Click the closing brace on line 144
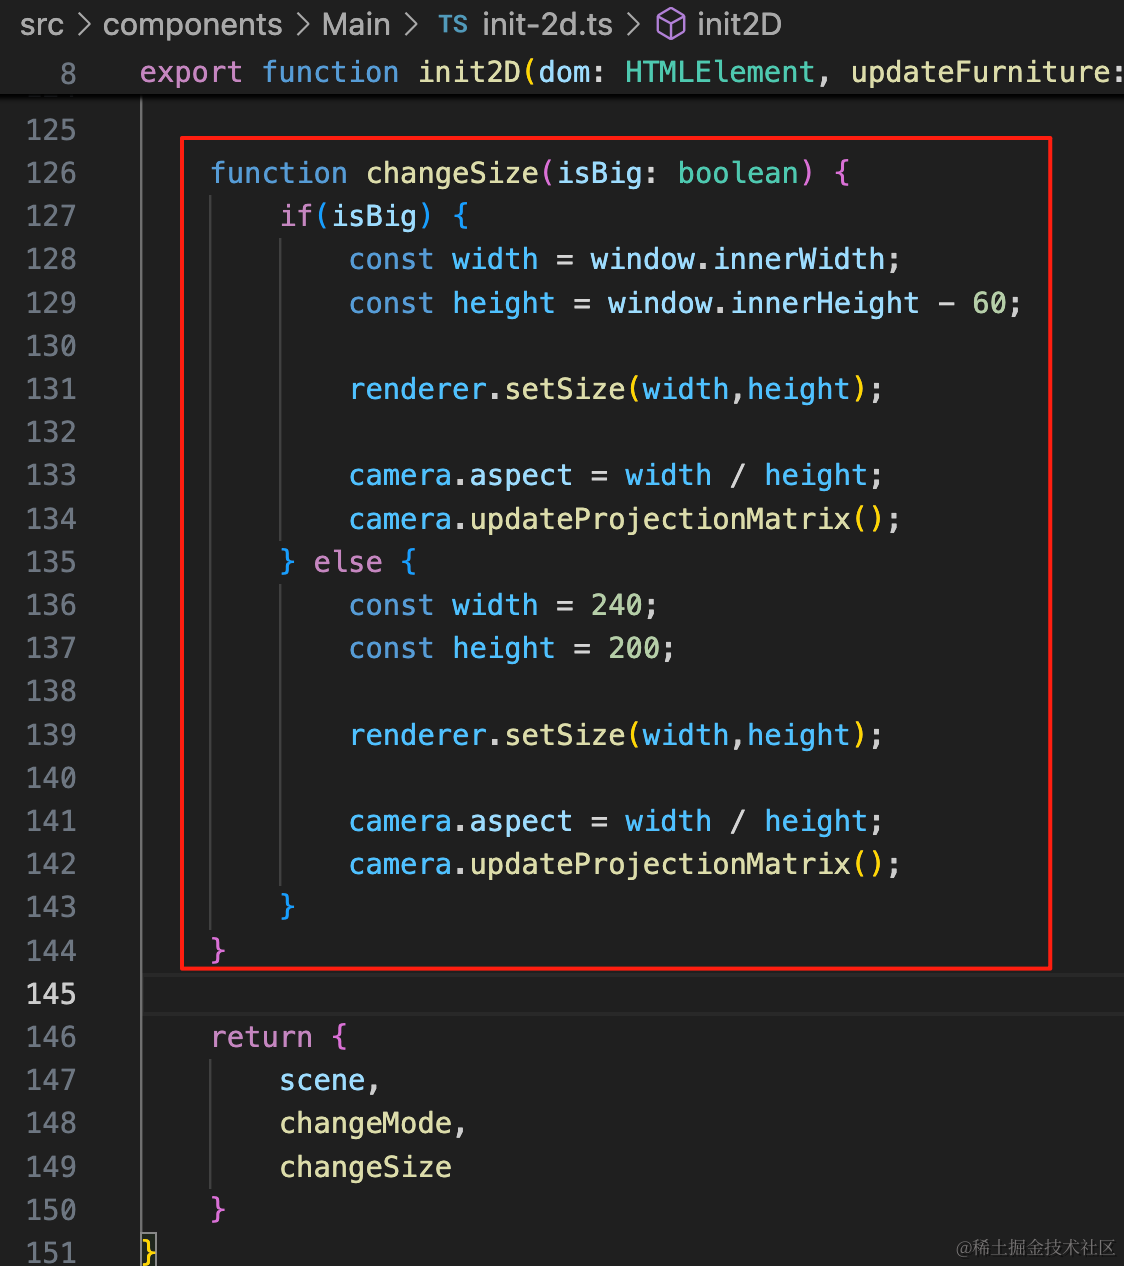The image size is (1124, 1266). tap(218, 950)
